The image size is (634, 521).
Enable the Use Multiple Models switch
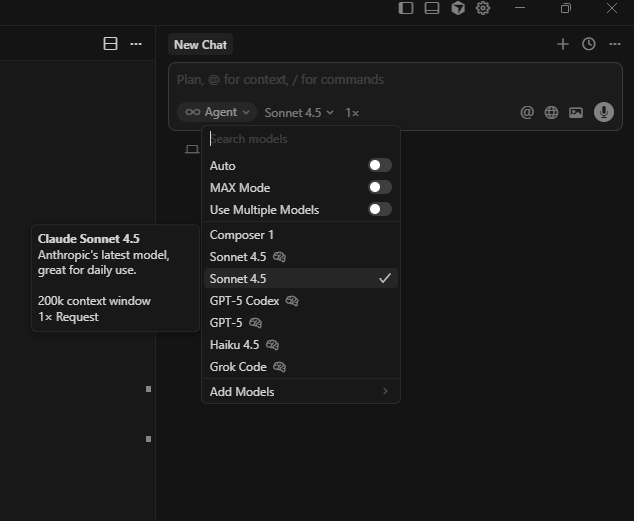pos(380,209)
